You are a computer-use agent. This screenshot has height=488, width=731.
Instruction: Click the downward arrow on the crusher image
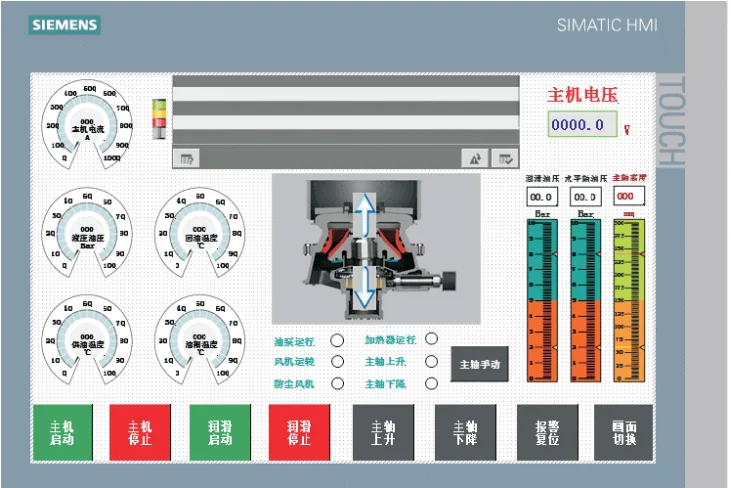364,287
